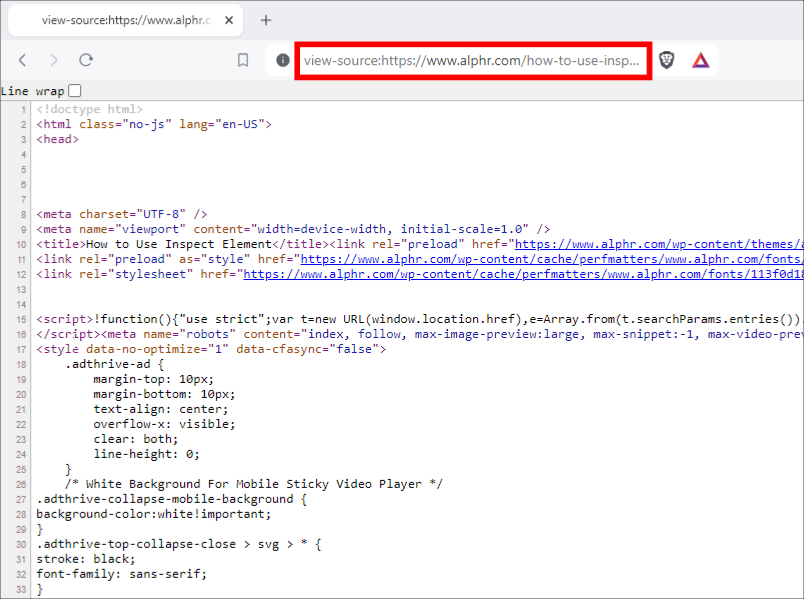
Task: Click '.adthrive-top-collapse-close > svg' line
Action: 179,544
